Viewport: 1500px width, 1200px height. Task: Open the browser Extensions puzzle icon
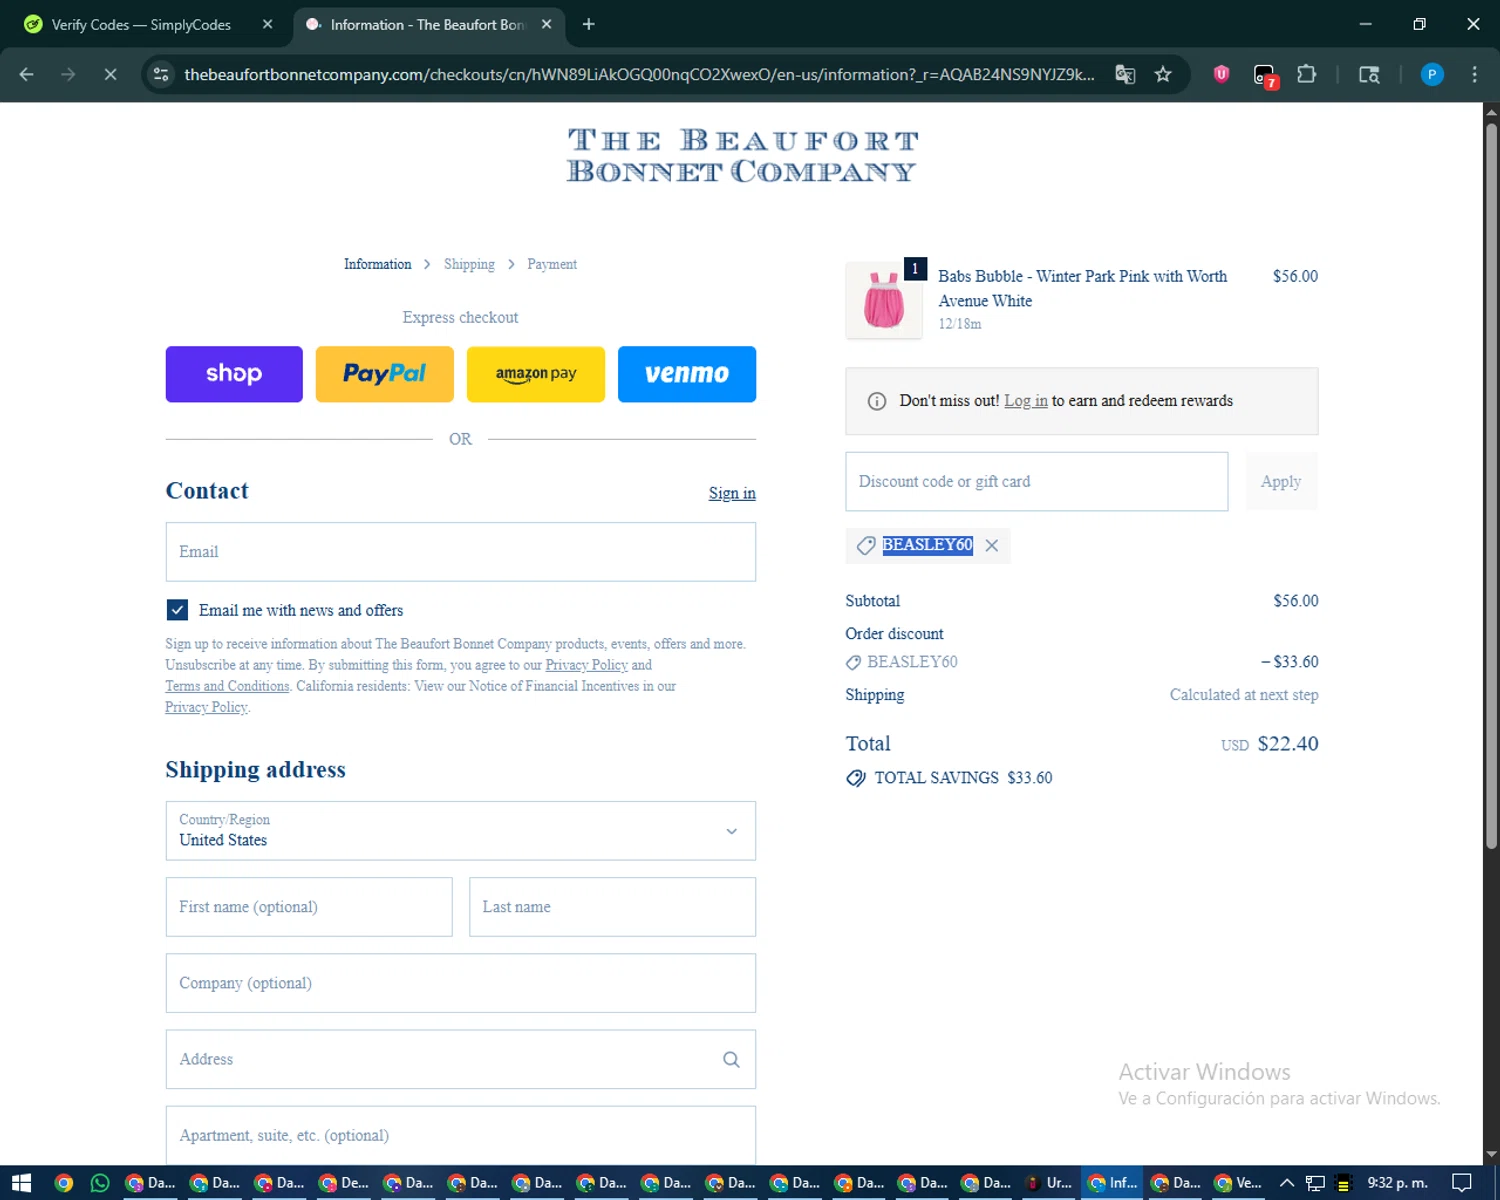[x=1306, y=74]
